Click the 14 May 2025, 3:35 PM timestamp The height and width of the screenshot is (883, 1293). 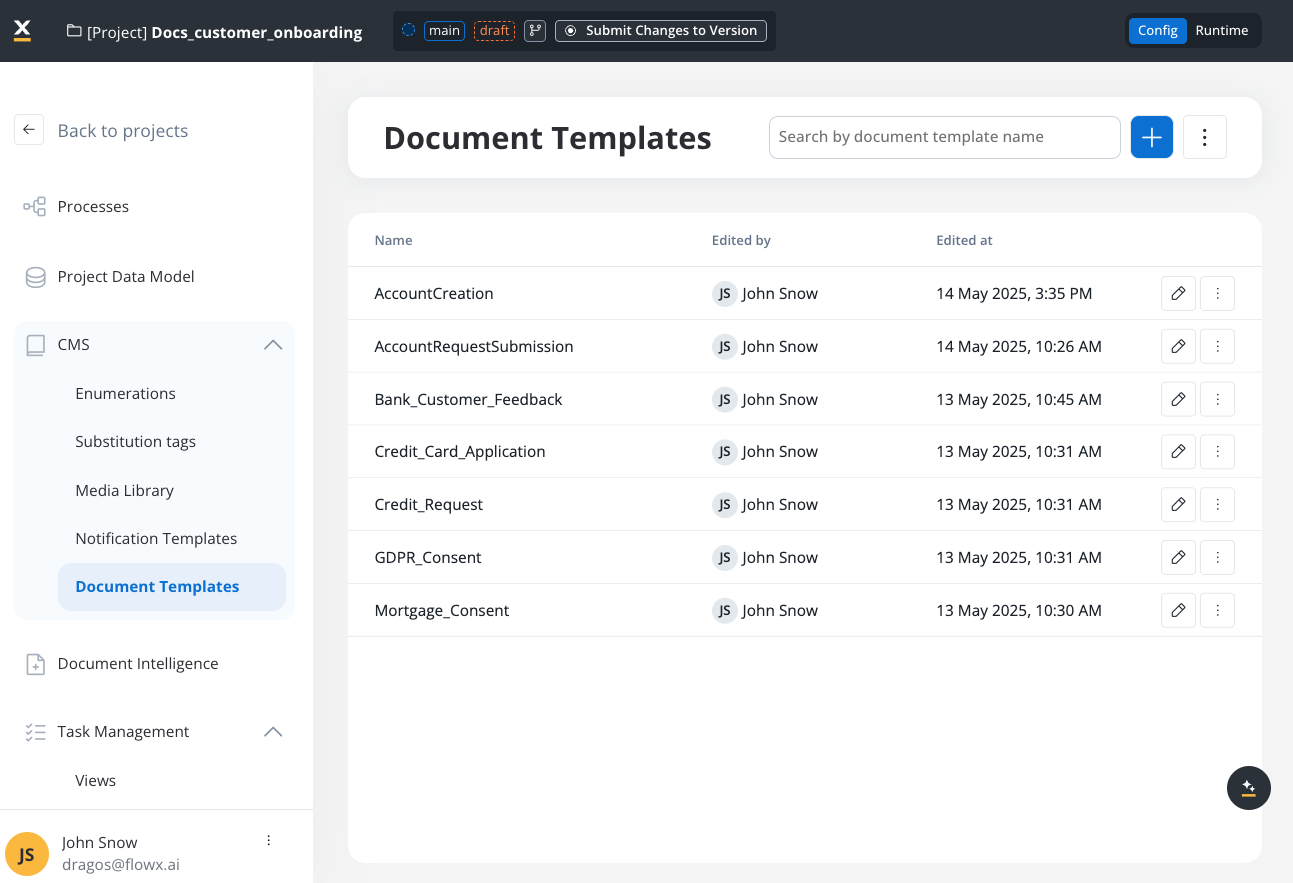[x=1014, y=294]
